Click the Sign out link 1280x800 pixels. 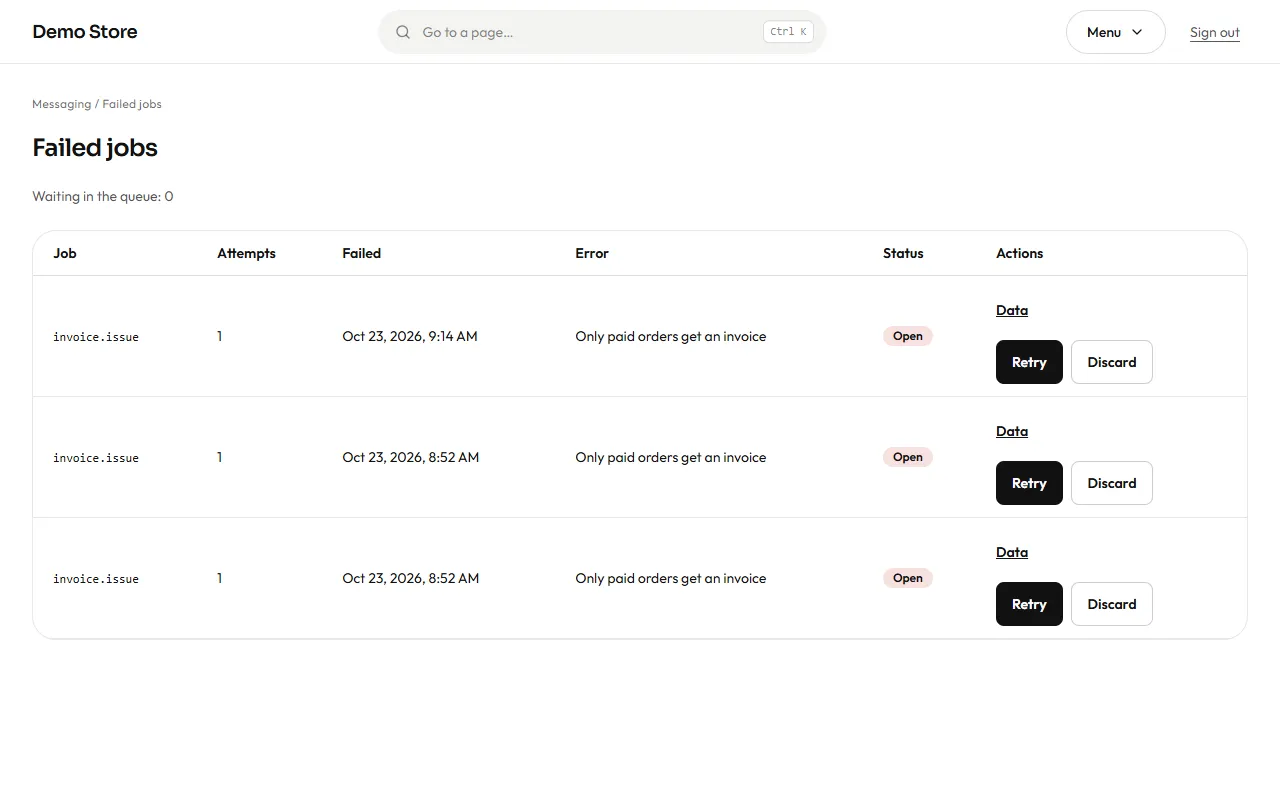1215,32
